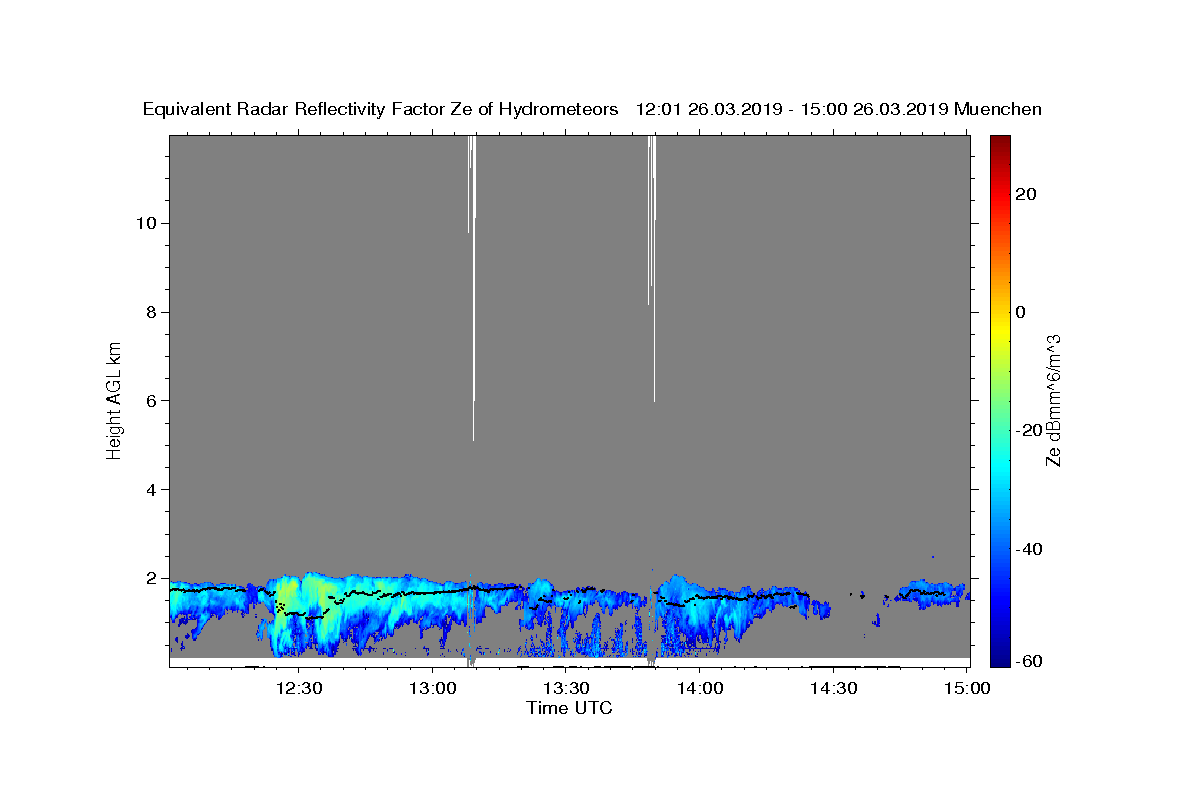Click the height tick label '6'
Image resolution: width=1200 pixels, height=800 pixels.
coord(152,401)
